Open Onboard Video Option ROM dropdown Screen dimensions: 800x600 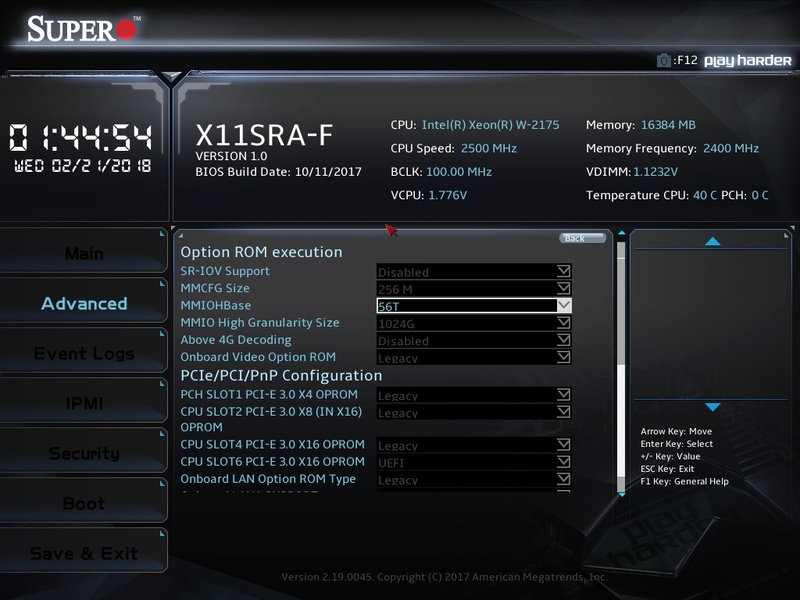coord(474,357)
